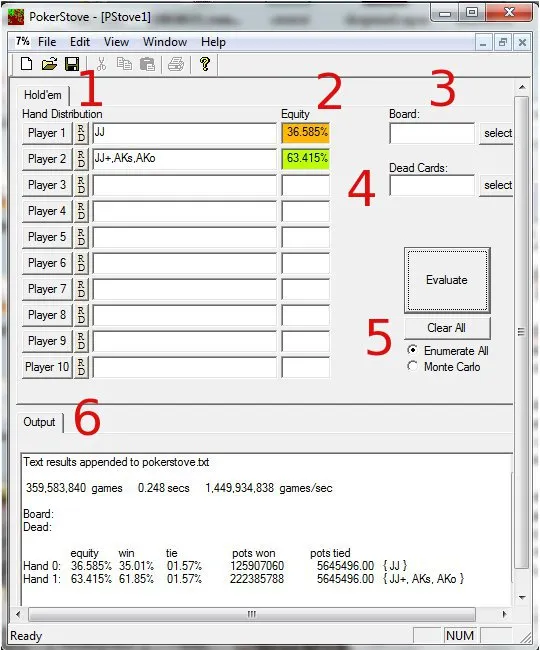Click the output scroll right arrow
Screen dimensions: 540x650
point(505,614)
